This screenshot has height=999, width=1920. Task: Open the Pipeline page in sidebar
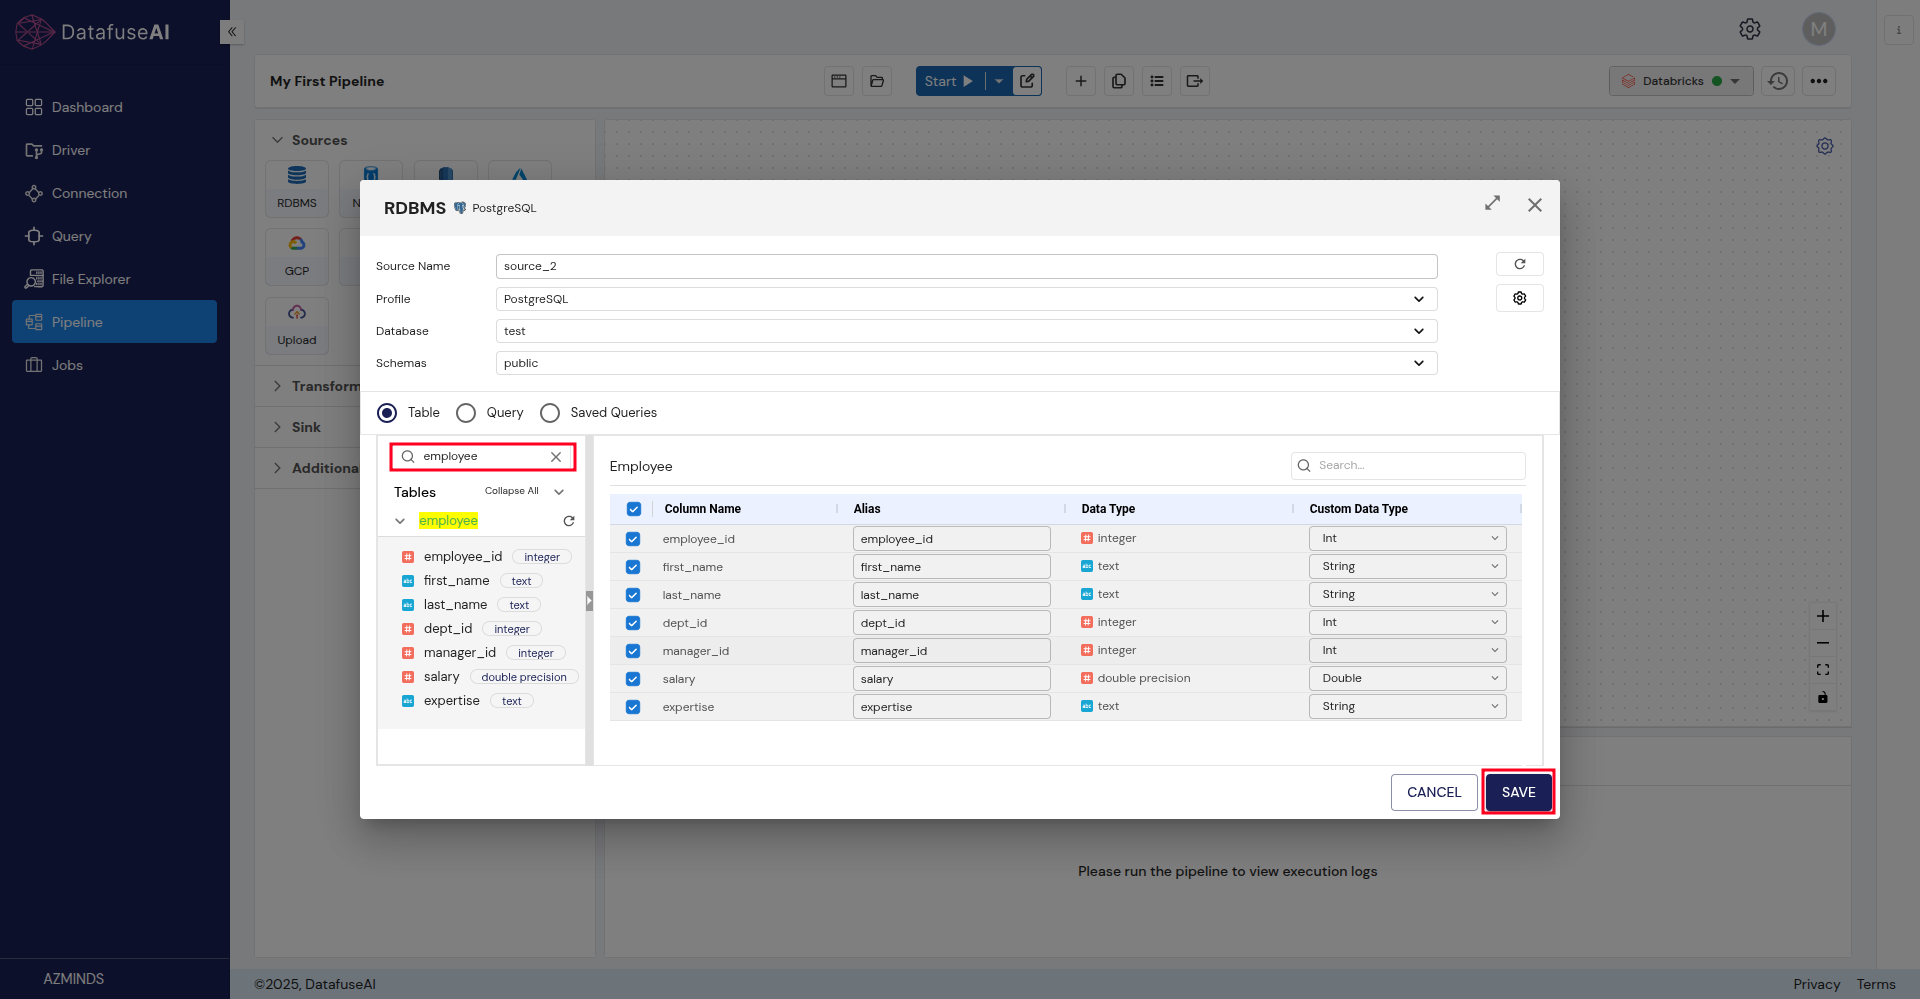pos(114,322)
